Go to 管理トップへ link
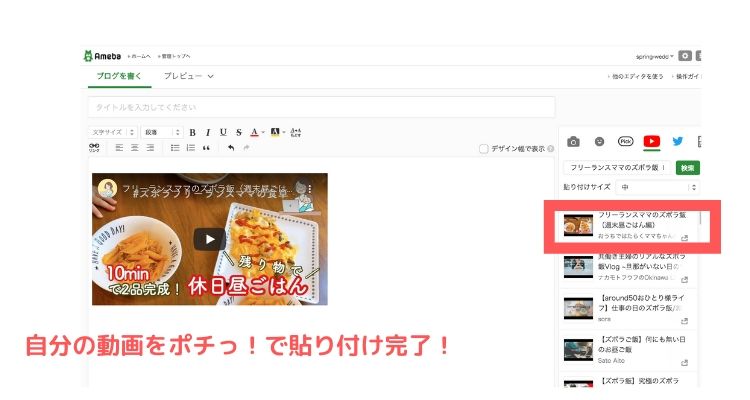 (174, 56)
